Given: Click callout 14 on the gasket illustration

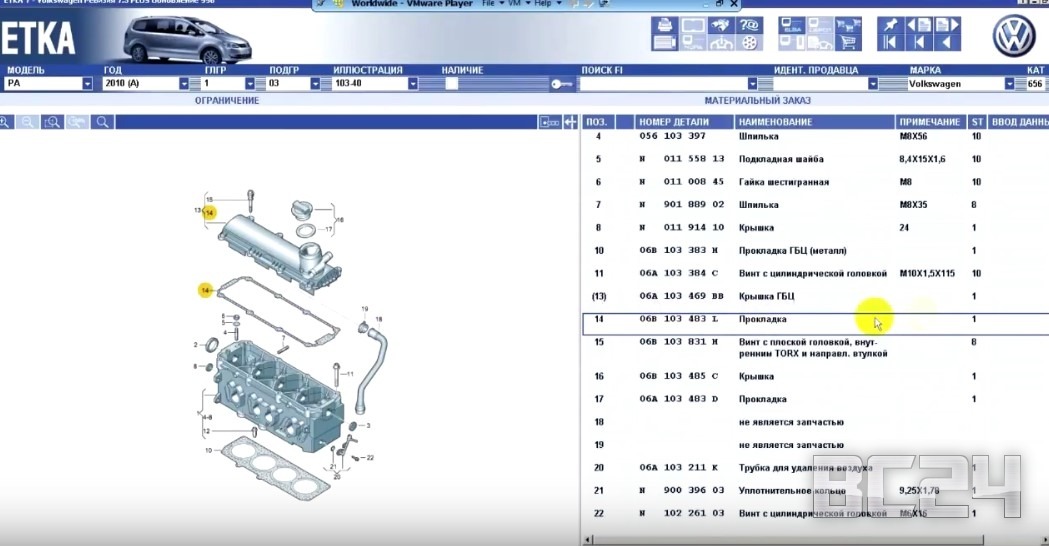Looking at the screenshot, I should pos(205,290).
